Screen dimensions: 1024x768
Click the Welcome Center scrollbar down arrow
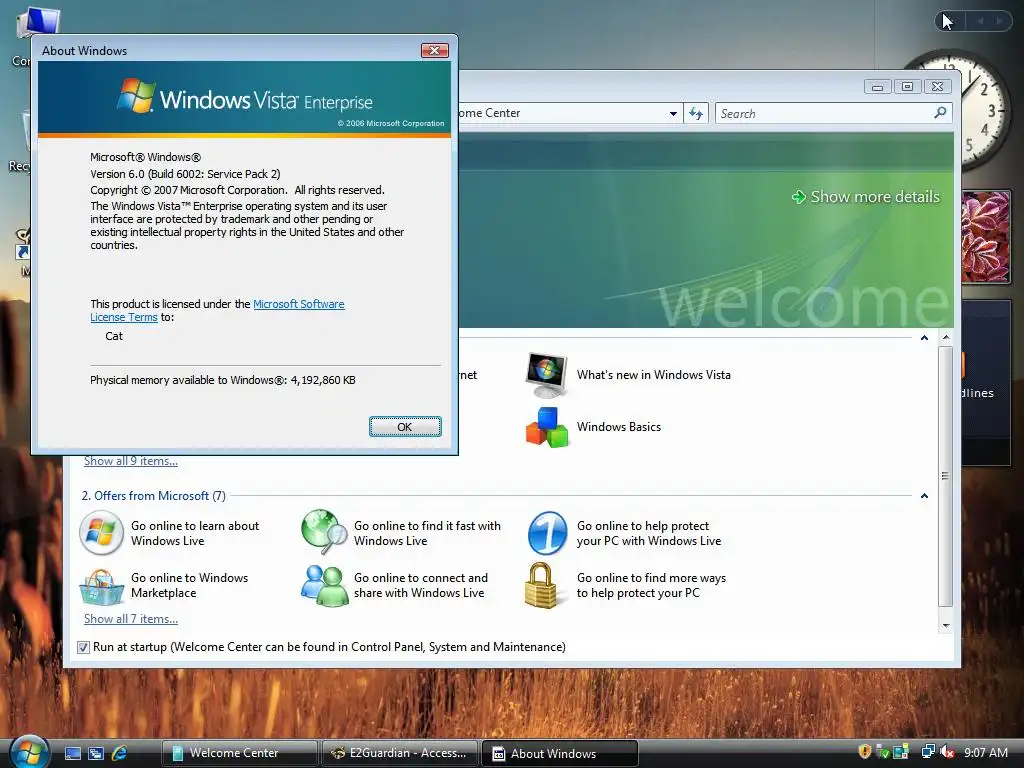point(946,626)
